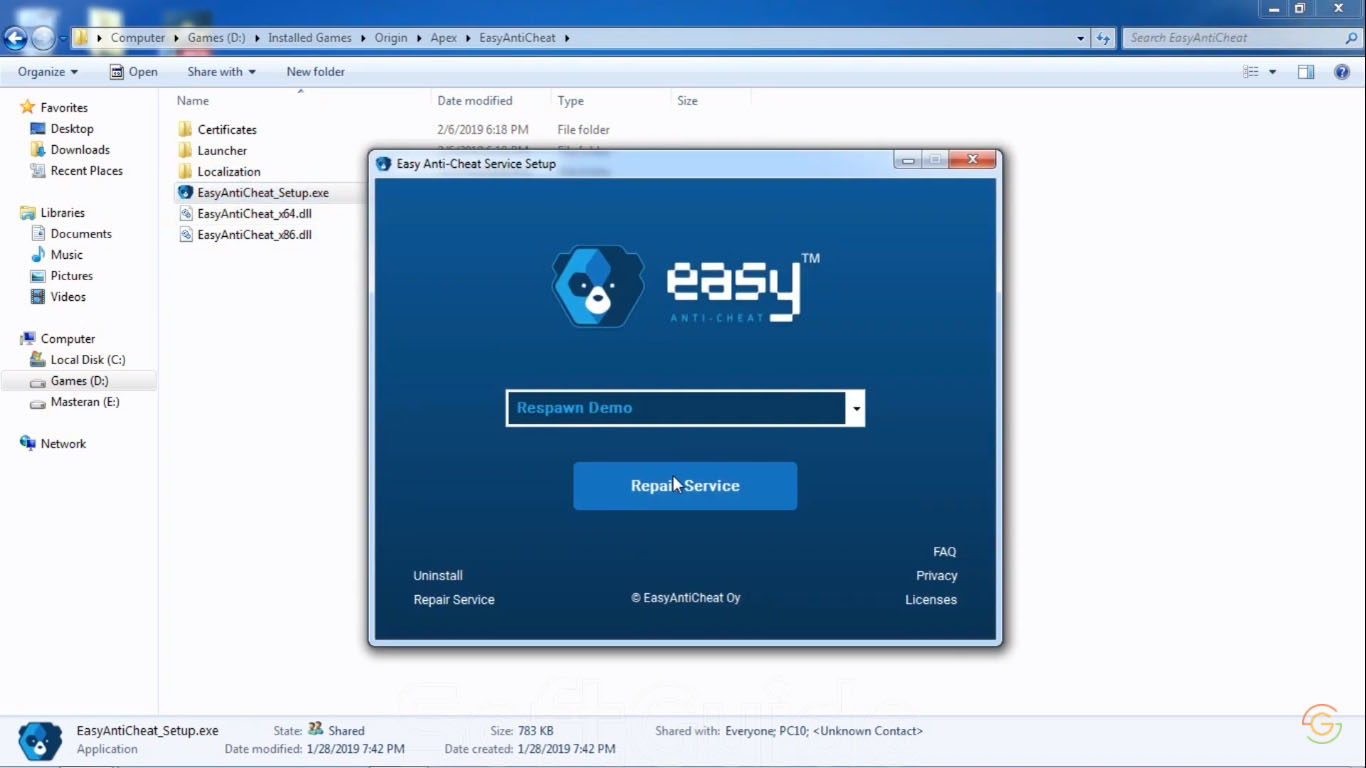Select the Launcher folder

[222, 151]
